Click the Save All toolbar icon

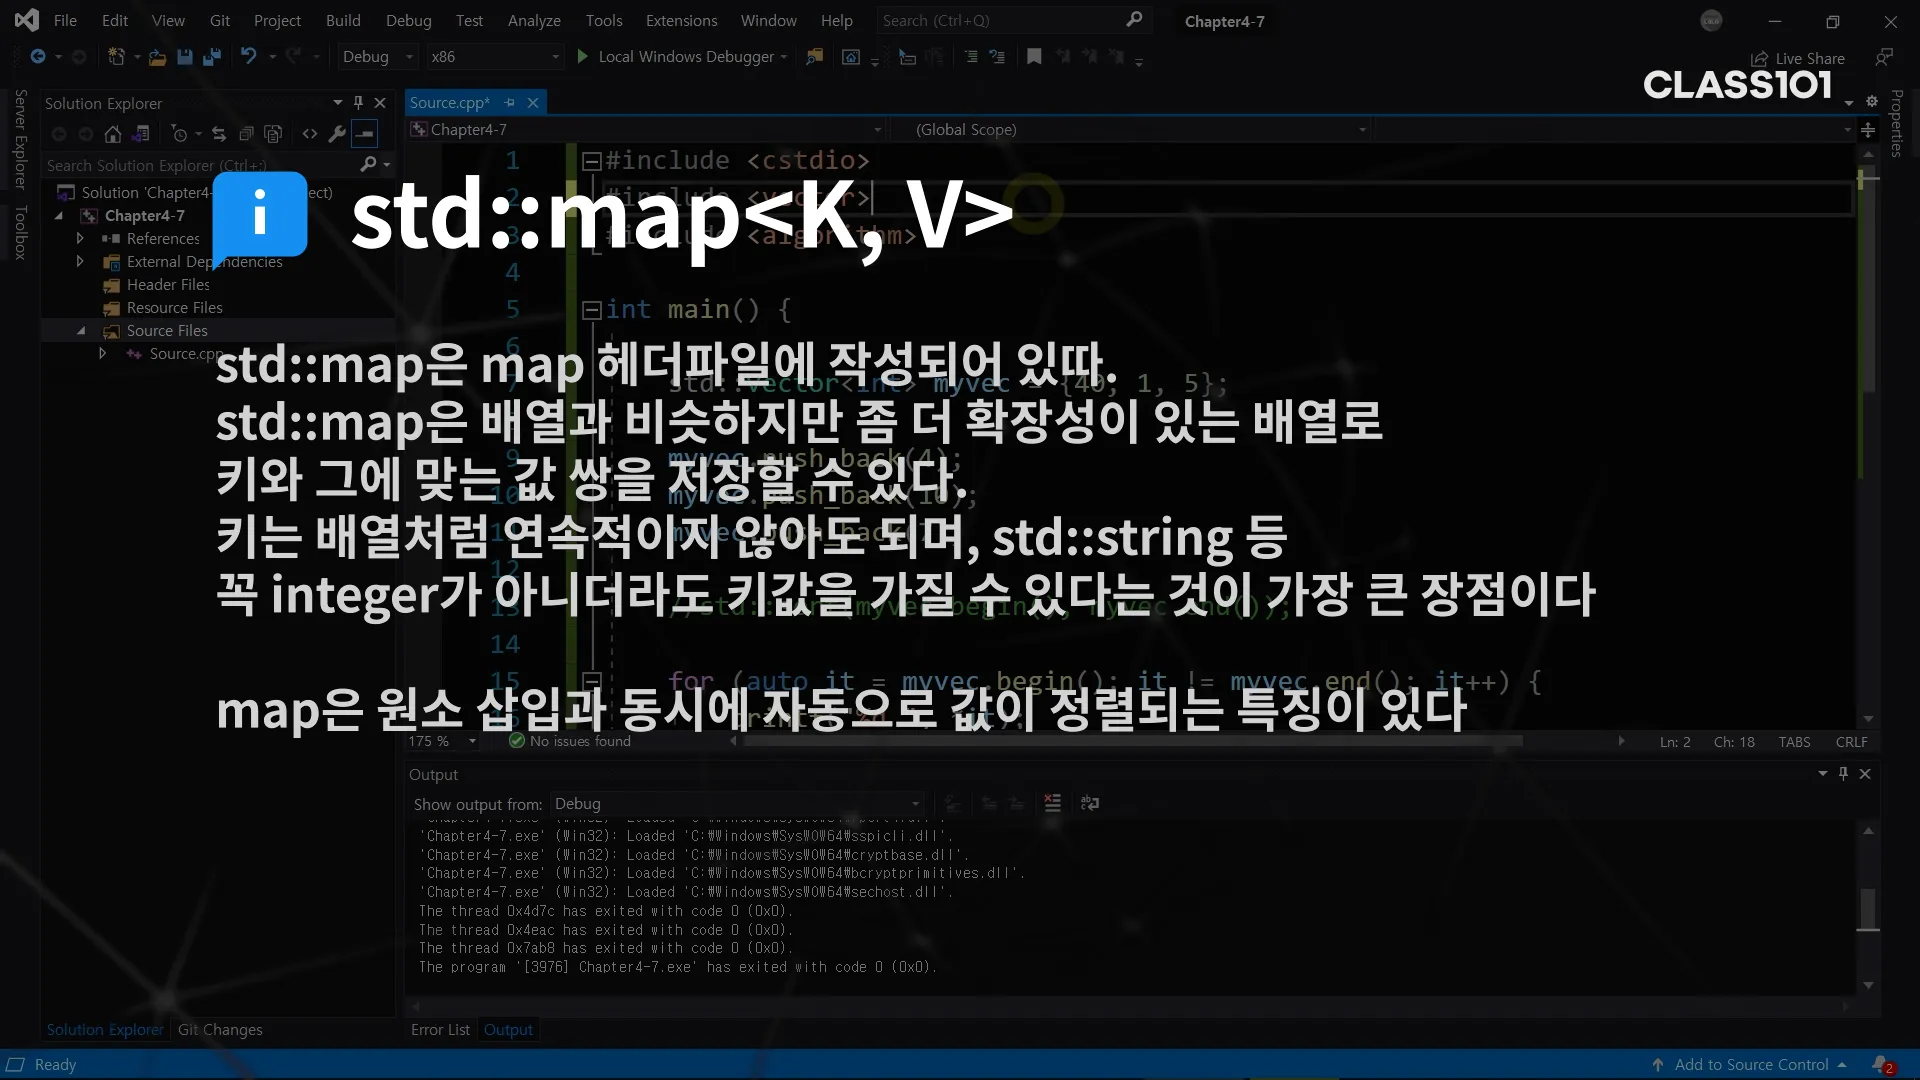pos(211,57)
